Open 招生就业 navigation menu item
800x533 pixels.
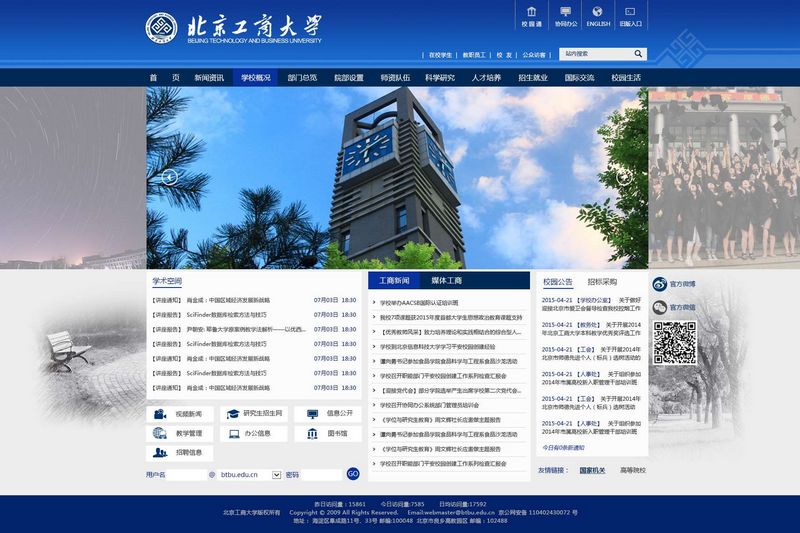click(531, 77)
